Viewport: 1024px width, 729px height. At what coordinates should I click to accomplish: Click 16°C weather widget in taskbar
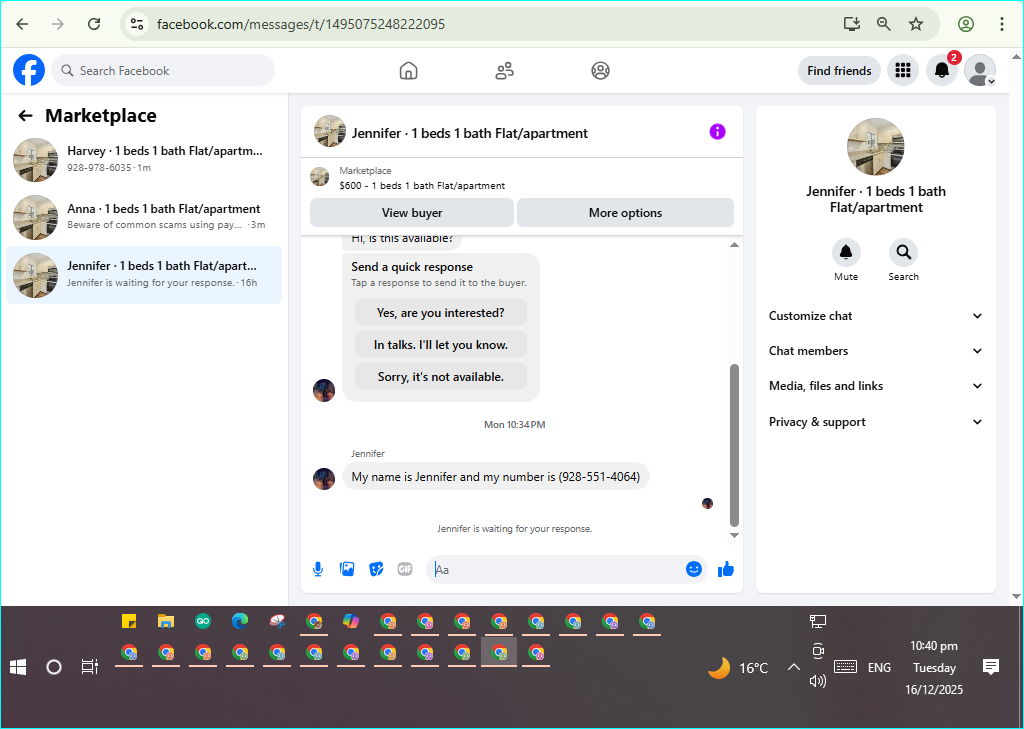click(738, 668)
